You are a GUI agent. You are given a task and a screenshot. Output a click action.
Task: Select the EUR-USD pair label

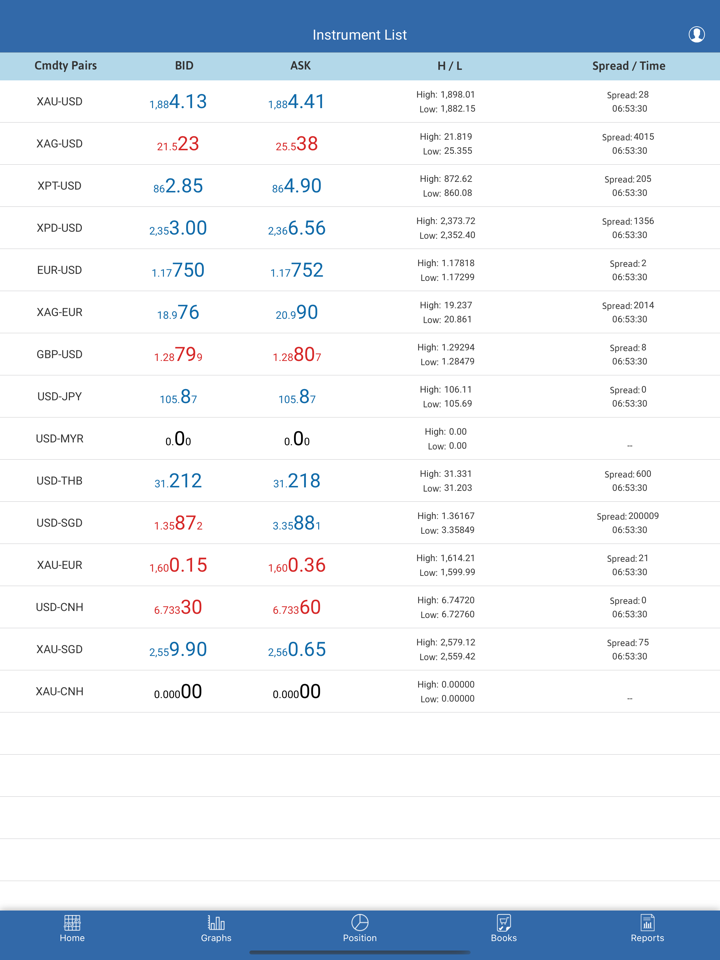click(x=59, y=270)
